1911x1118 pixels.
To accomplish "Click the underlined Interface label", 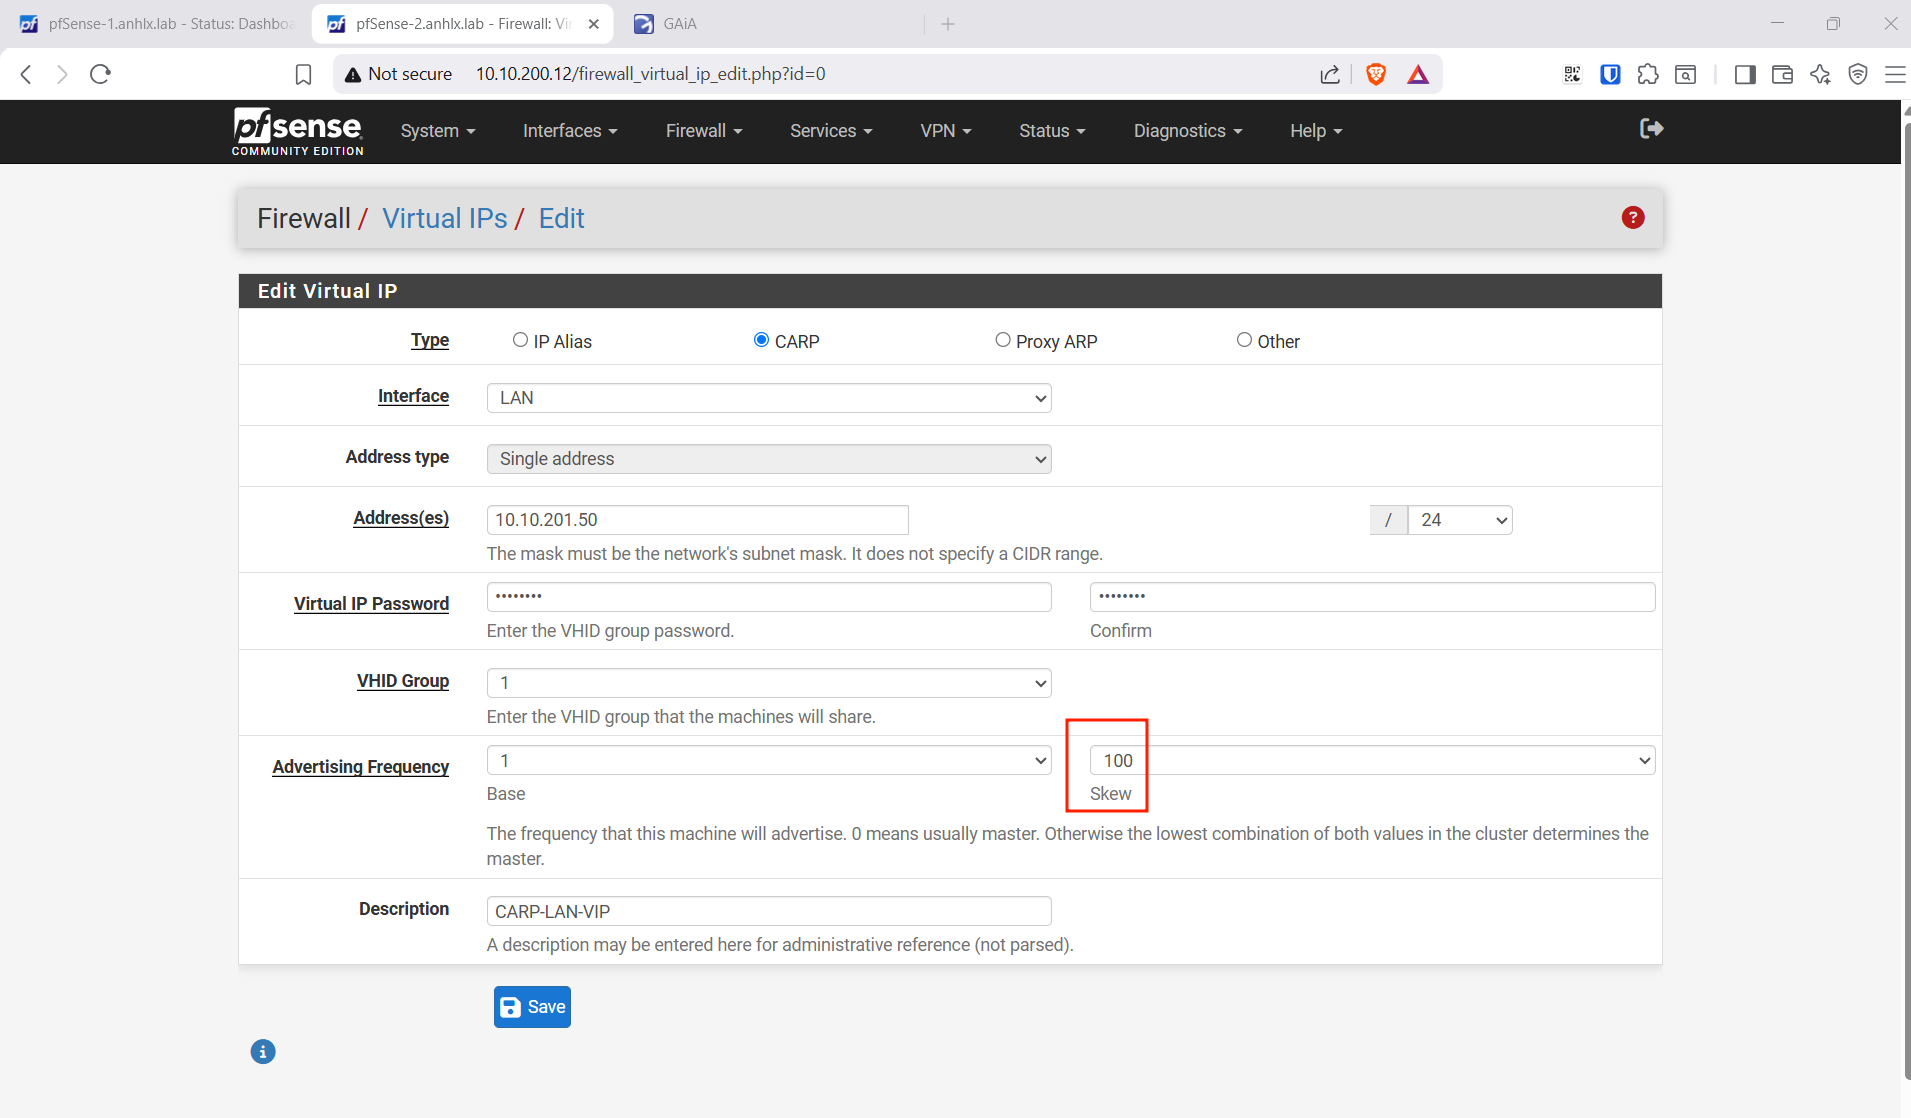I will pyautogui.click(x=413, y=396).
